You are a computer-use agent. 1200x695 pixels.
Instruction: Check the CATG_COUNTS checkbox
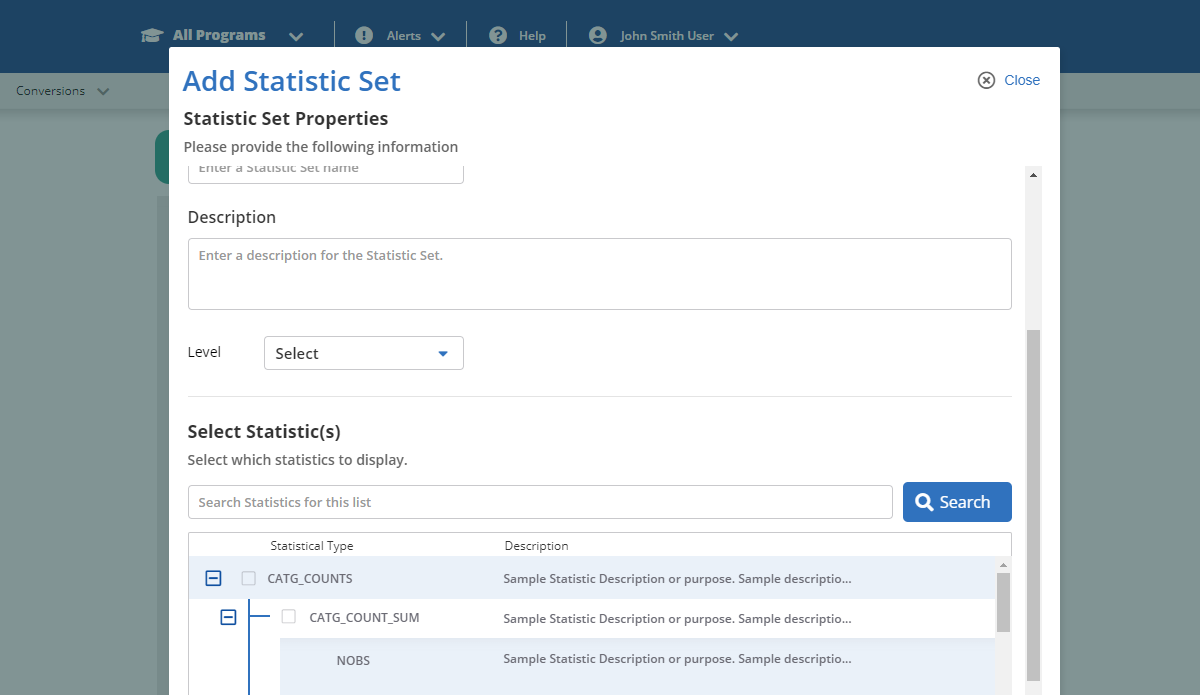[249, 578]
